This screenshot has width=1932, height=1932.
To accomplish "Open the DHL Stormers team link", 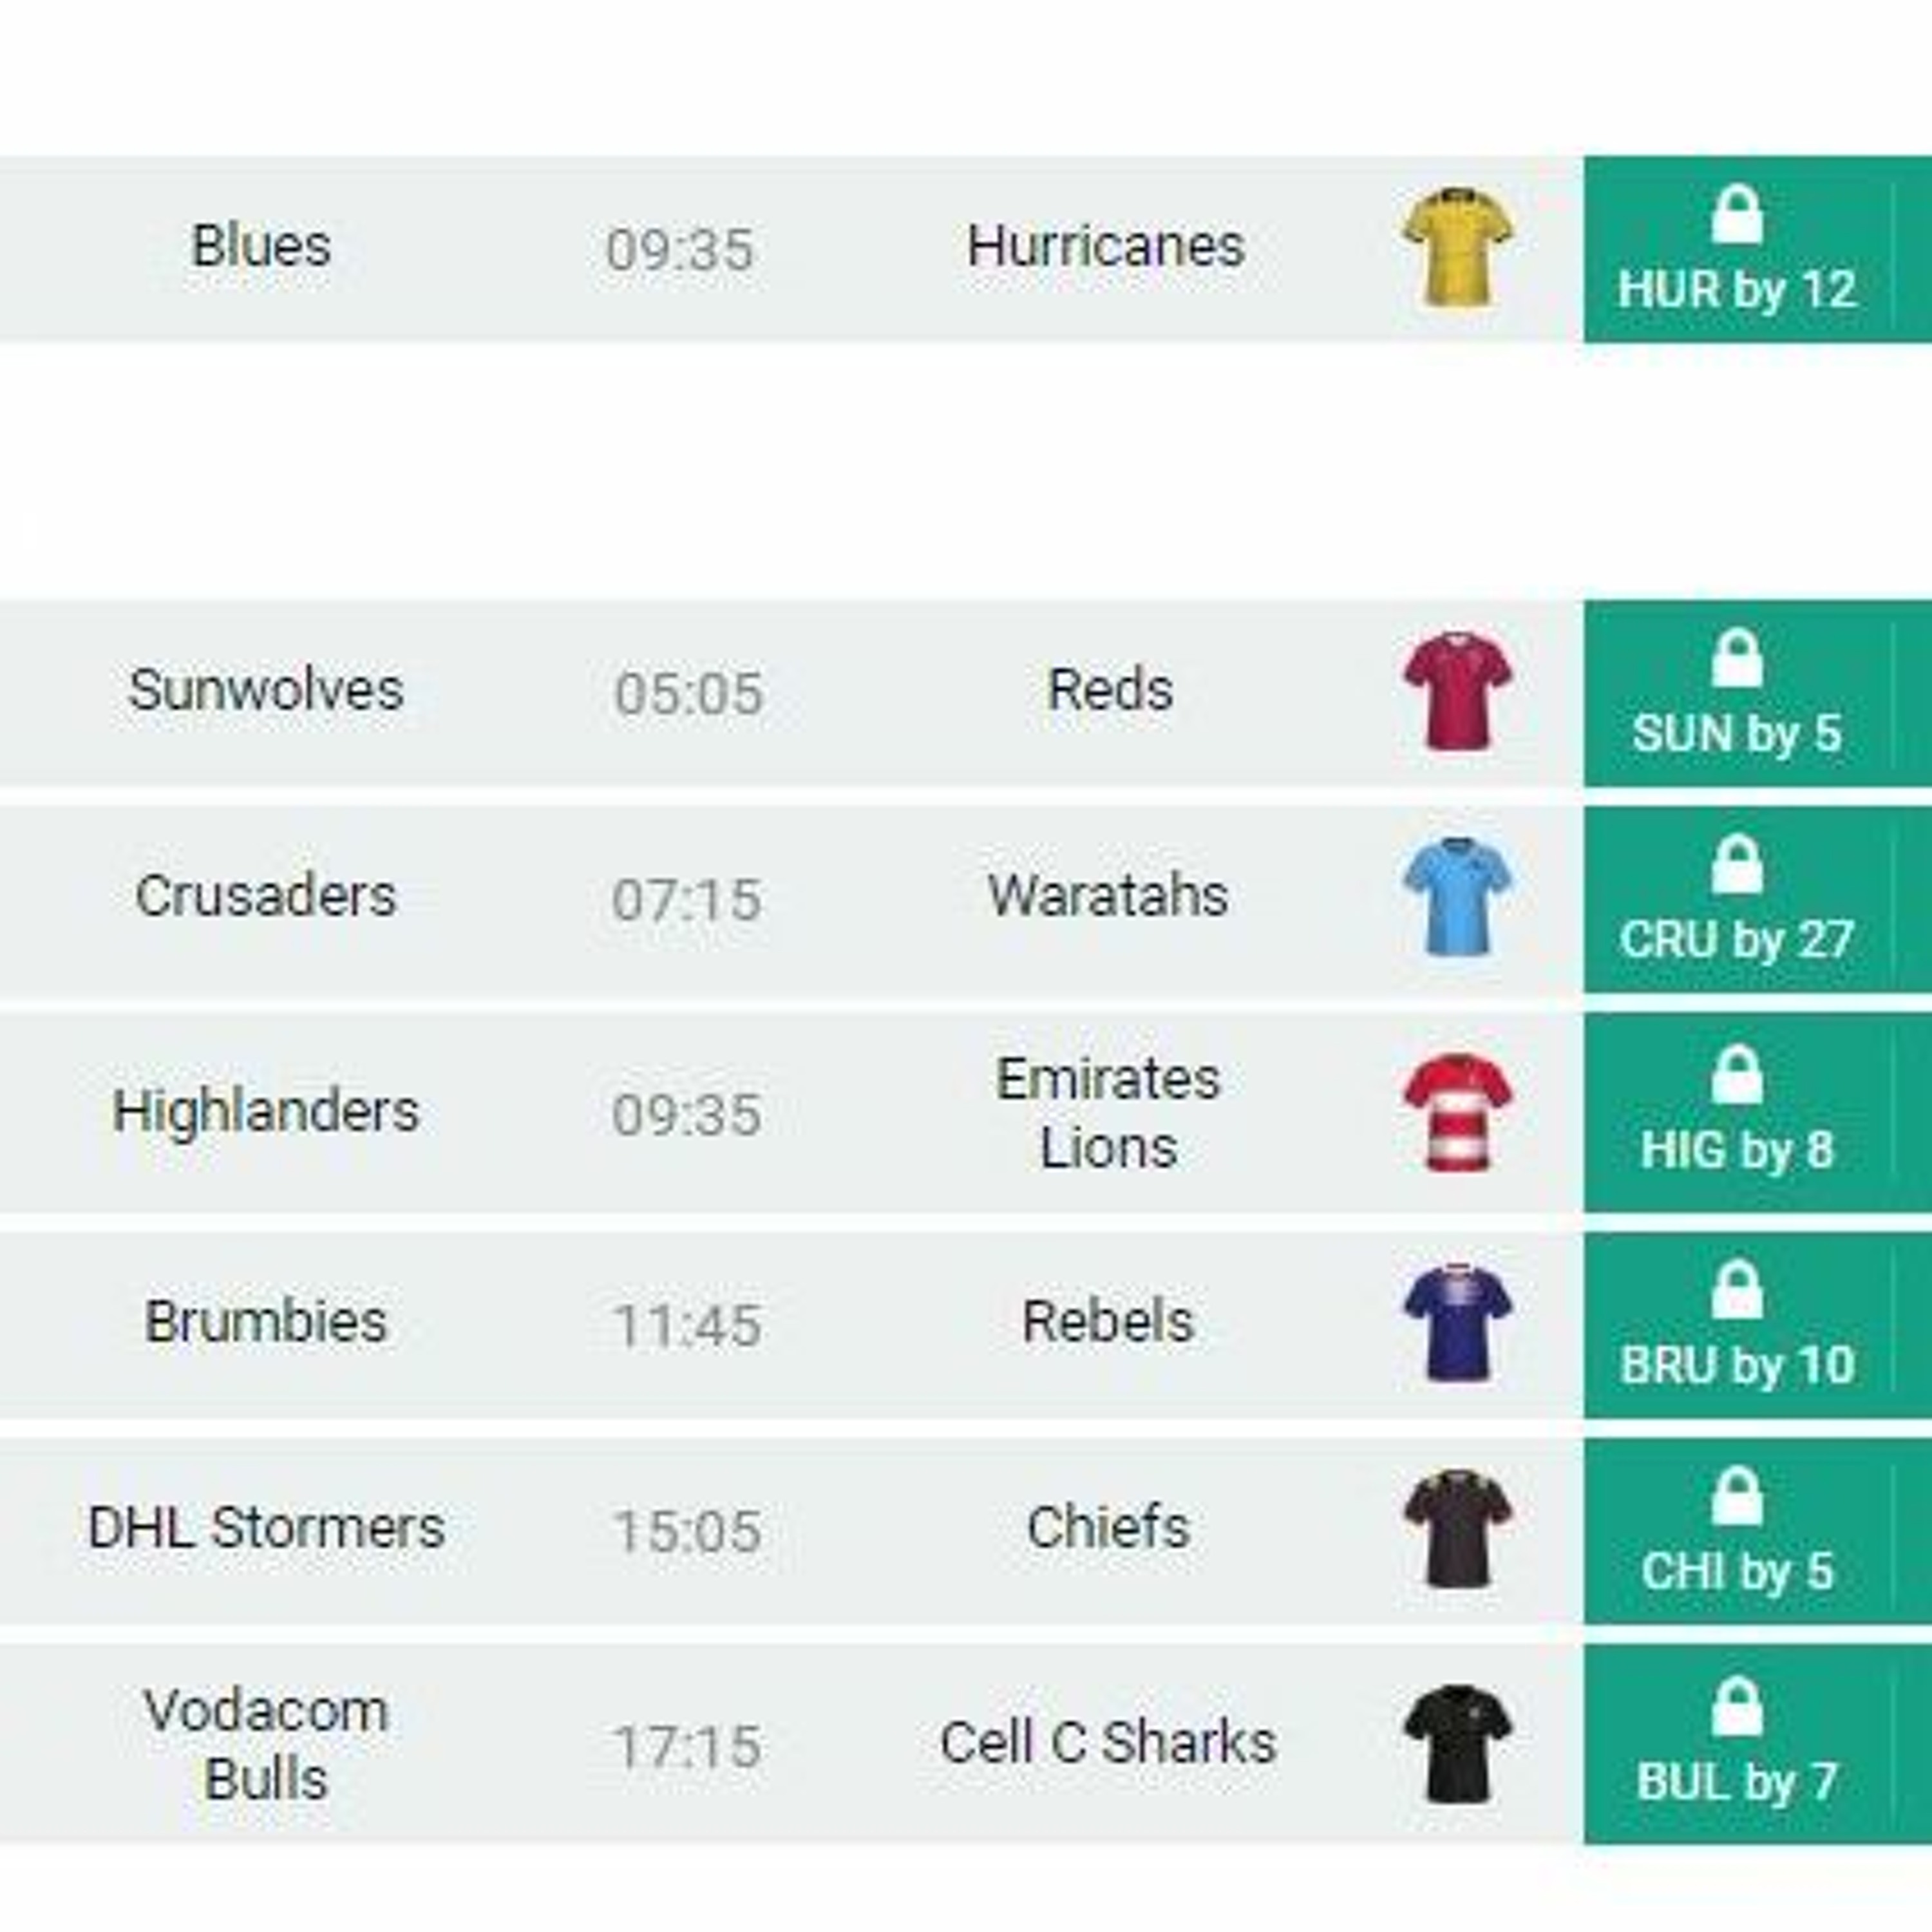I will pos(266,1528).
